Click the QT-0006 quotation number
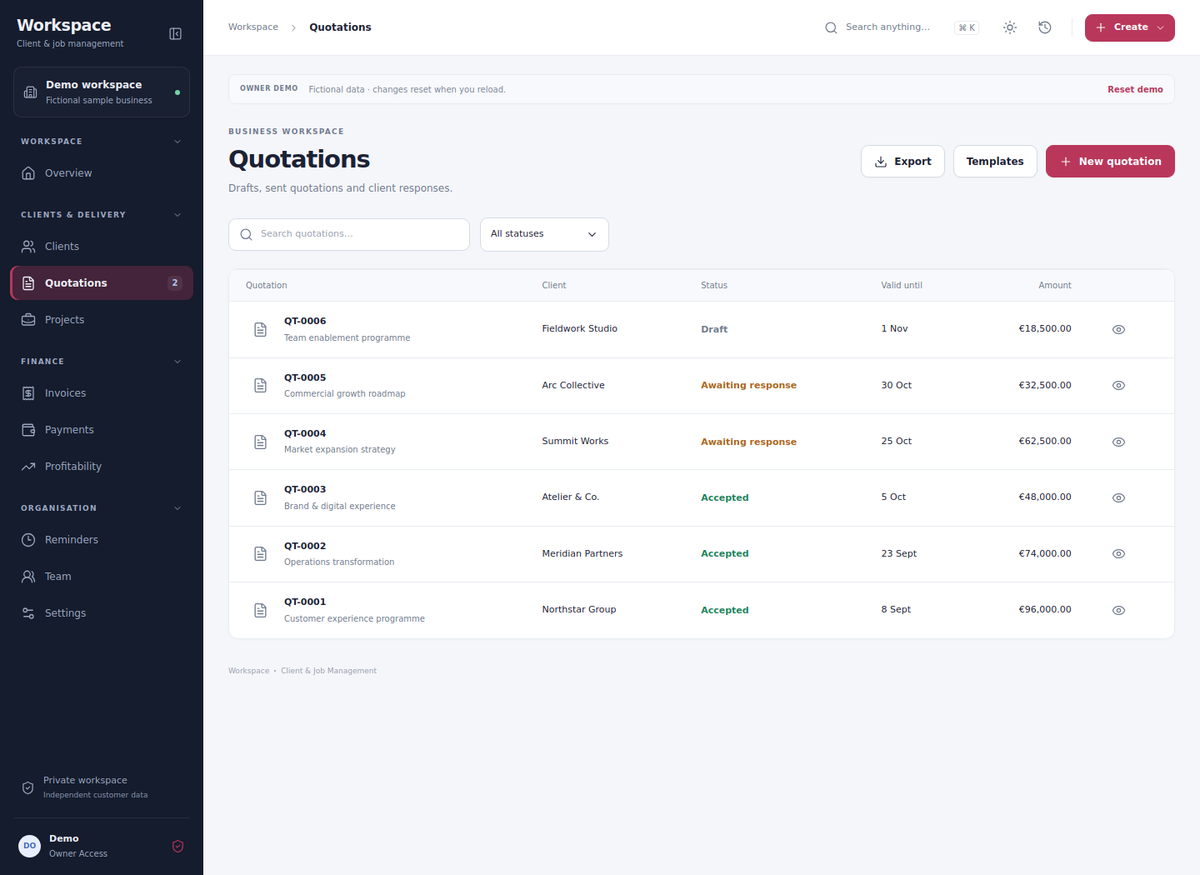The height and width of the screenshot is (875, 1200). coord(305,321)
